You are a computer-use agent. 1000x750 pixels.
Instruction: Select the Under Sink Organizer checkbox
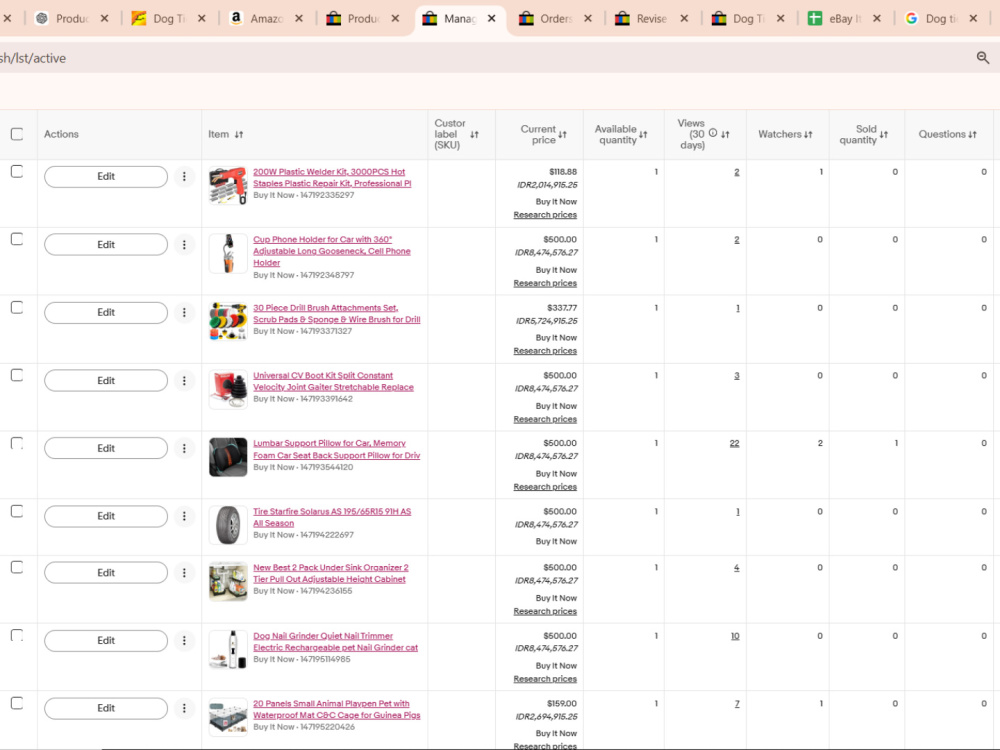(17, 568)
